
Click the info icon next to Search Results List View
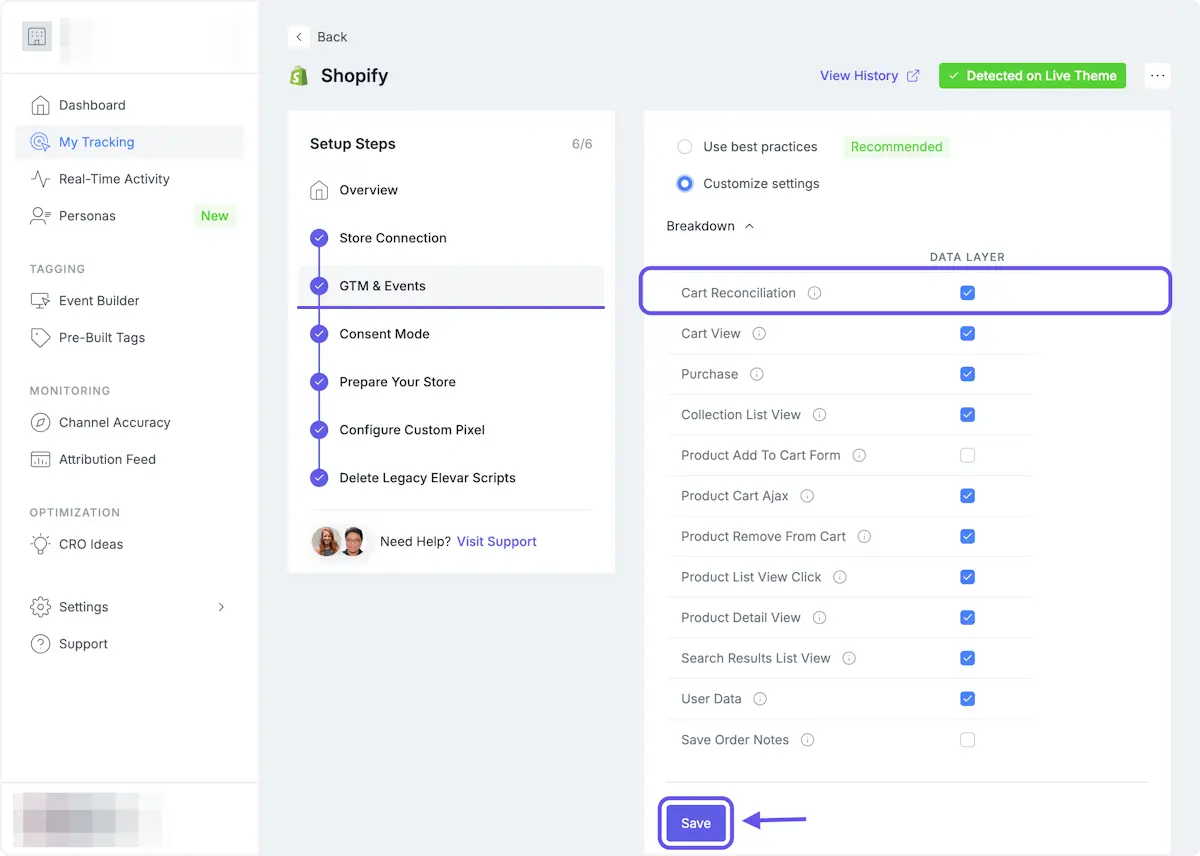click(849, 659)
